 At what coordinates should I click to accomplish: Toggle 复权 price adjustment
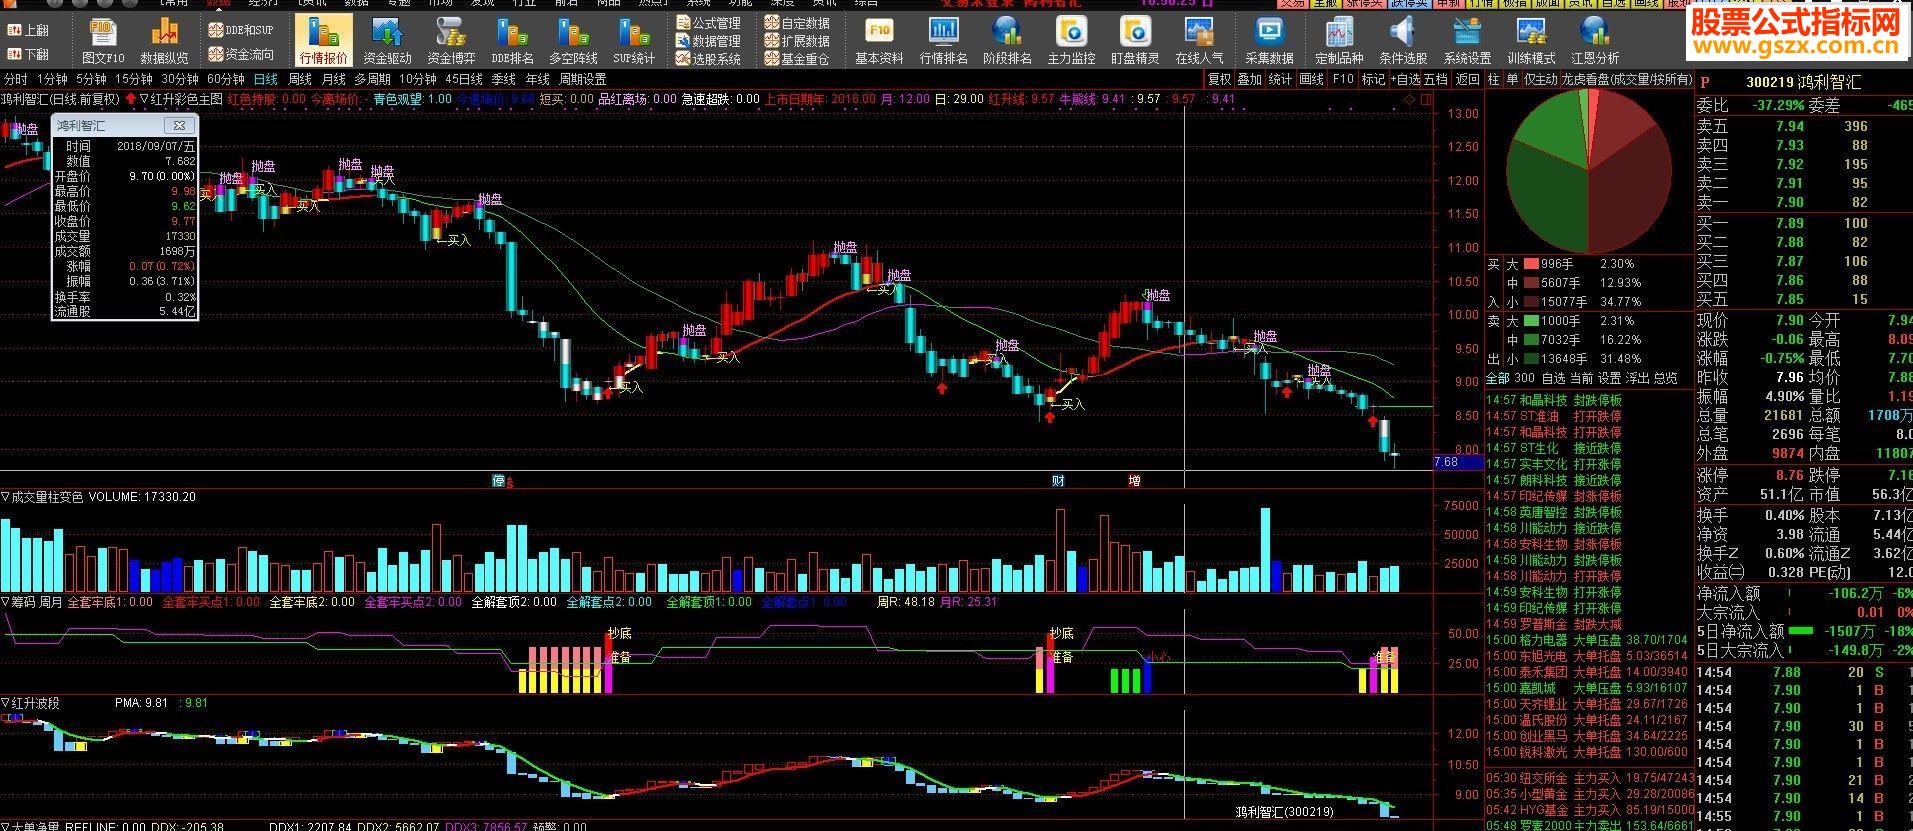coord(1219,79)
